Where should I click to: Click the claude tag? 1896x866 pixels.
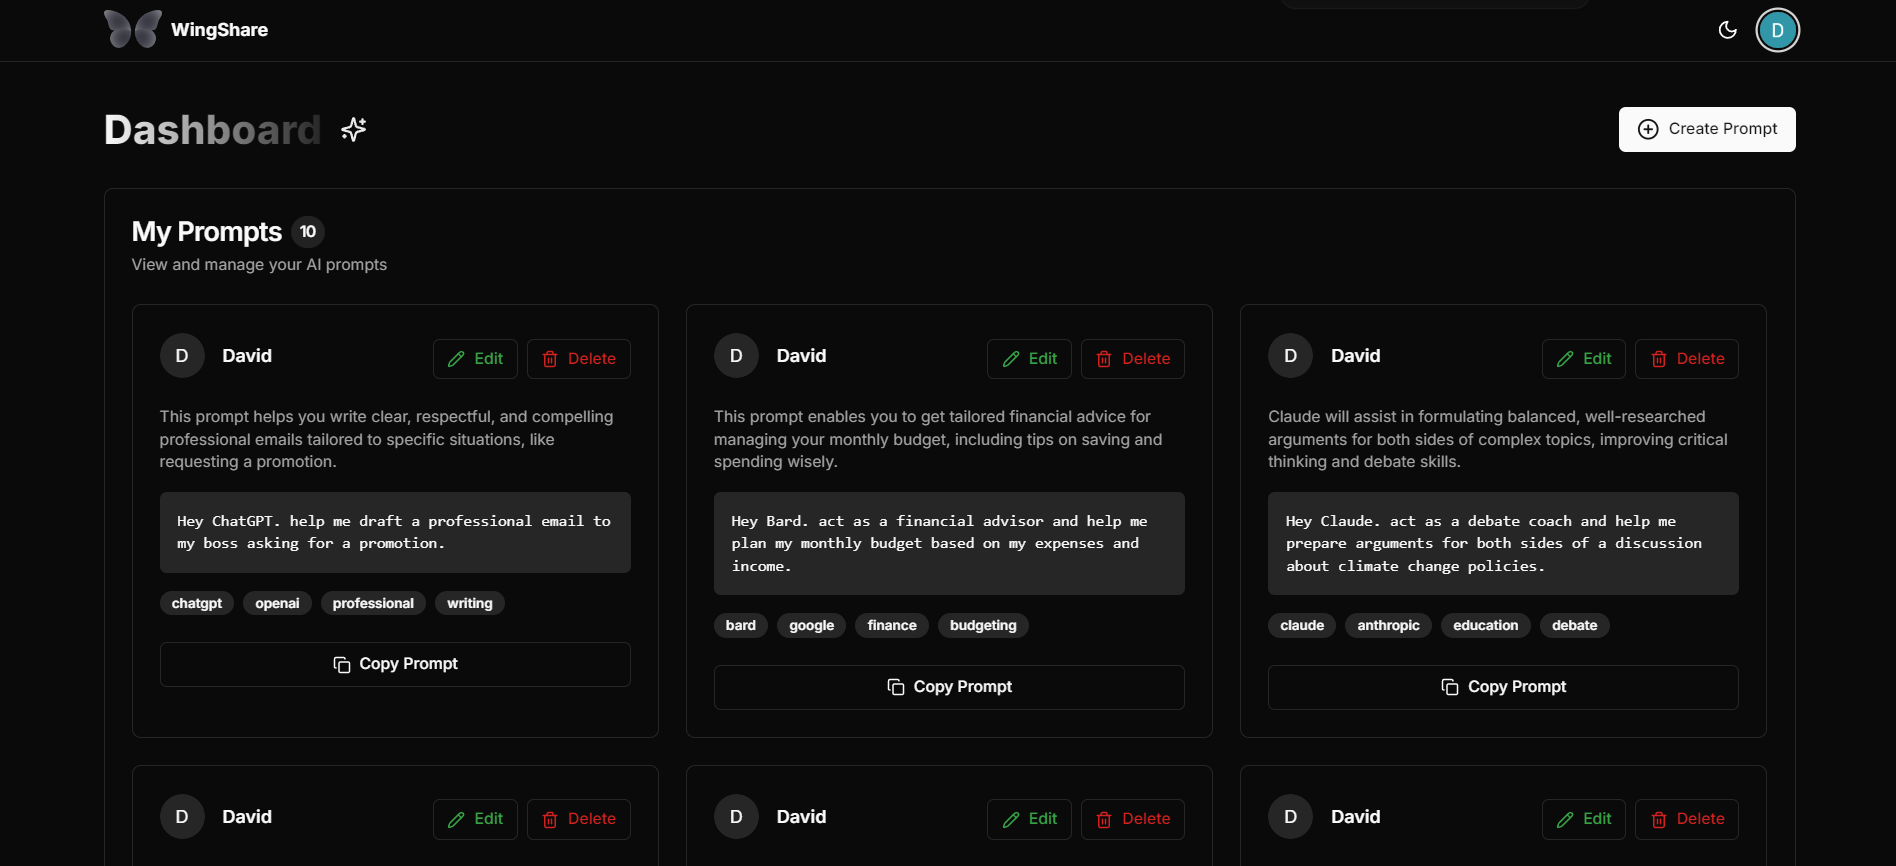tap(1302, 625)
